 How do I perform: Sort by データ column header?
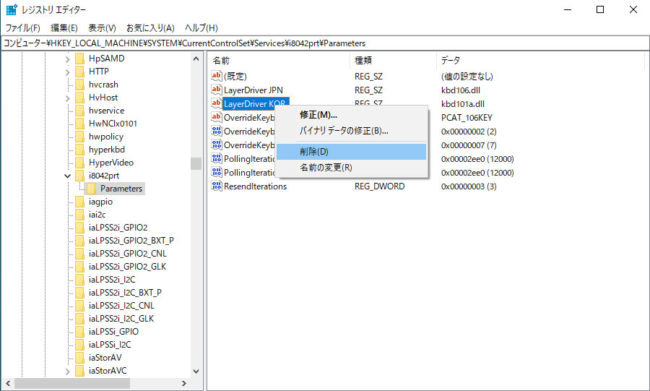(x=541, y=61)
